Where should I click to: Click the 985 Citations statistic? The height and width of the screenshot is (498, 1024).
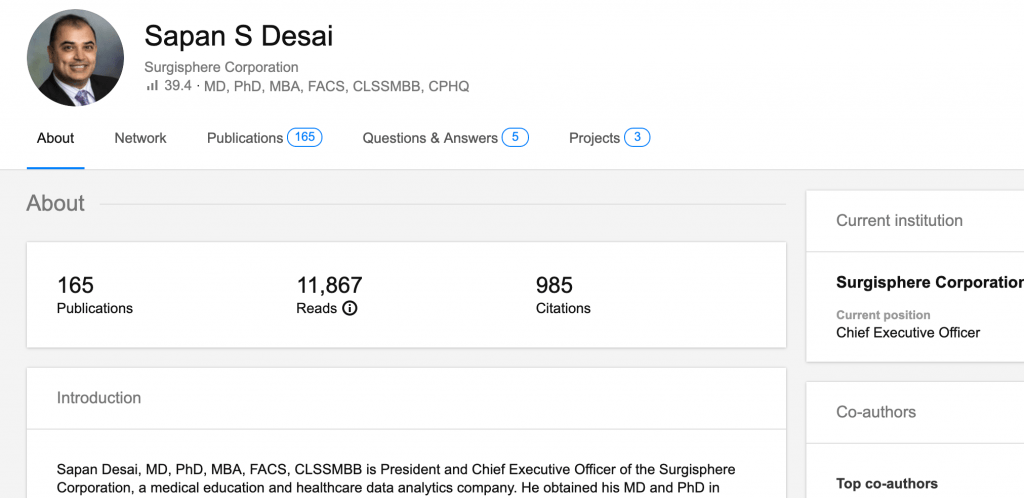click(x=563, y=295)
